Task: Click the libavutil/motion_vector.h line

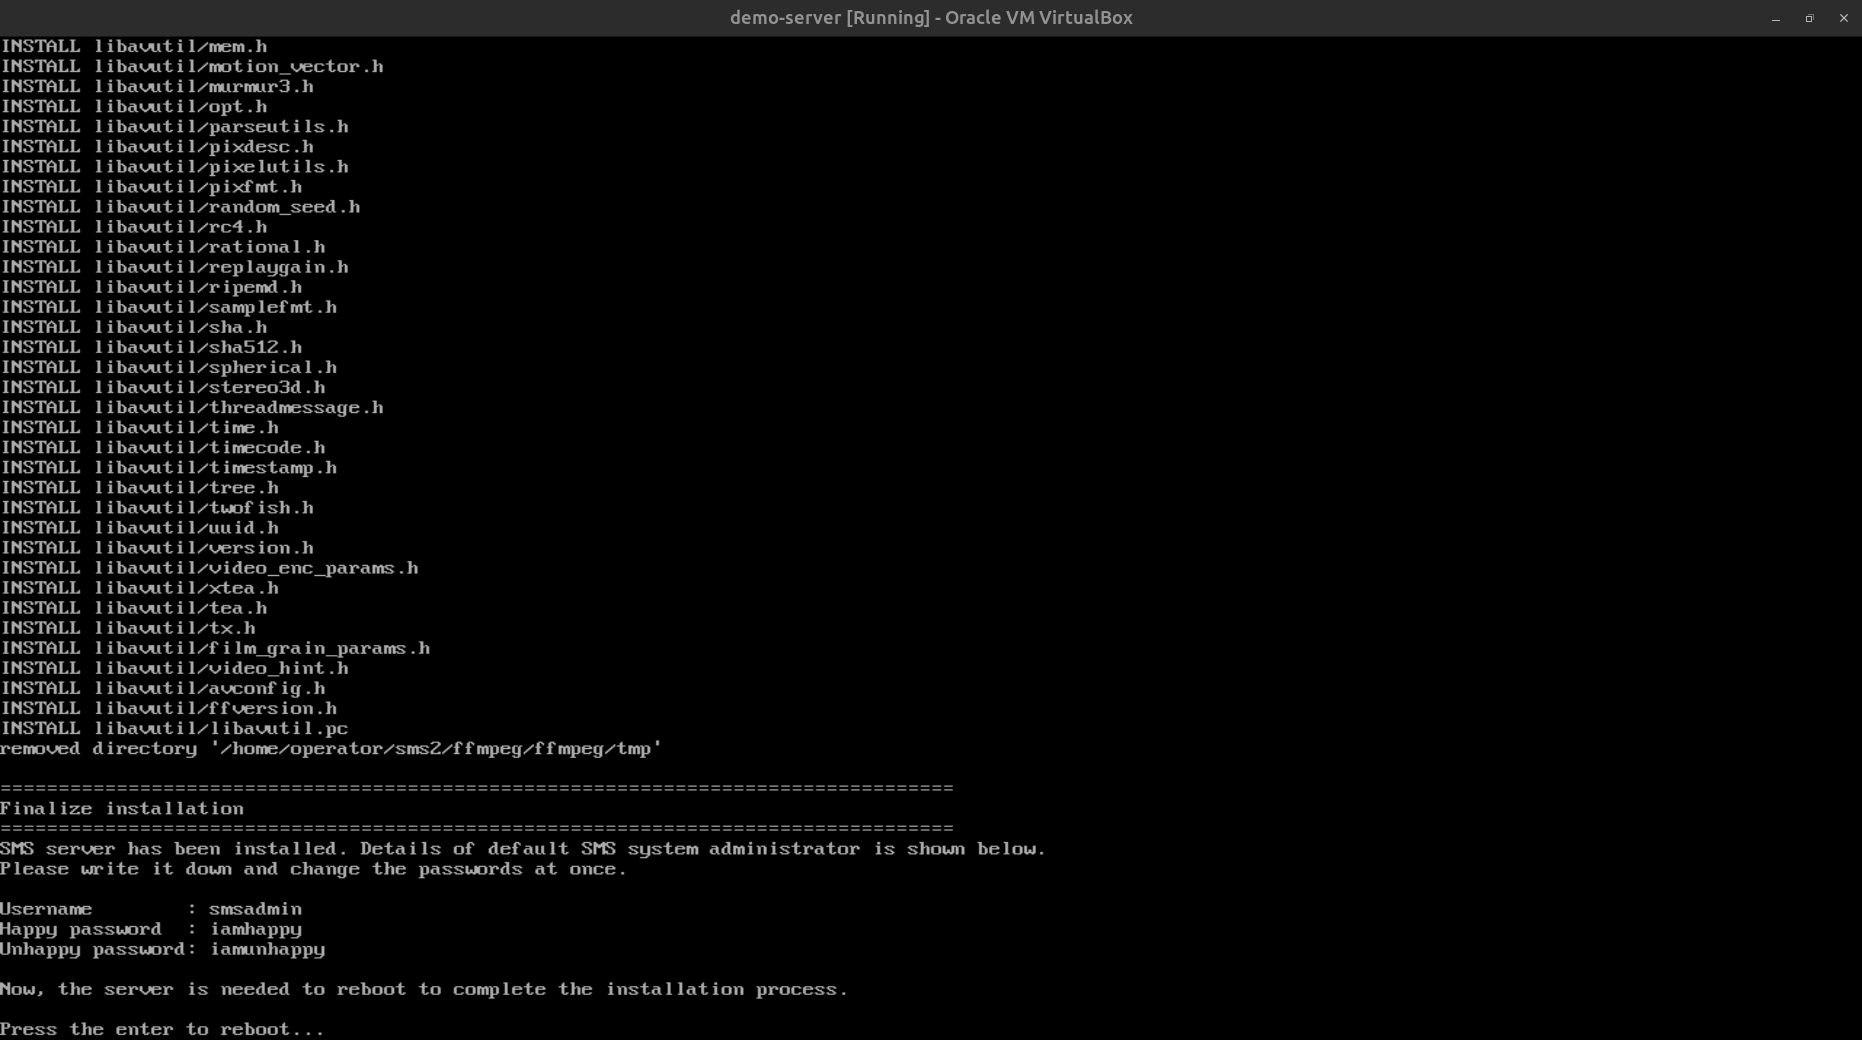Action: [x=192, y=67]
